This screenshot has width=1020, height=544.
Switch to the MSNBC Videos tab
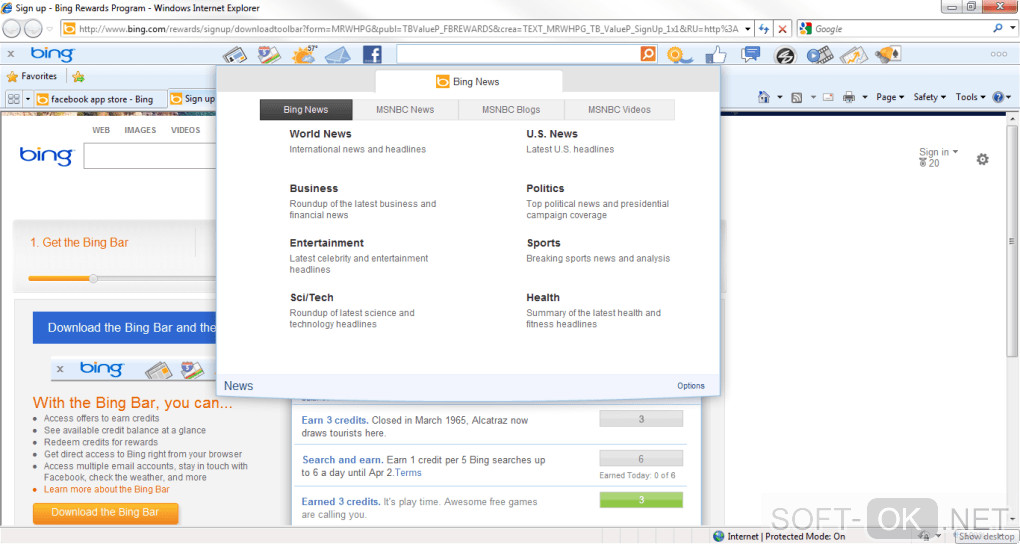[619, 109]
